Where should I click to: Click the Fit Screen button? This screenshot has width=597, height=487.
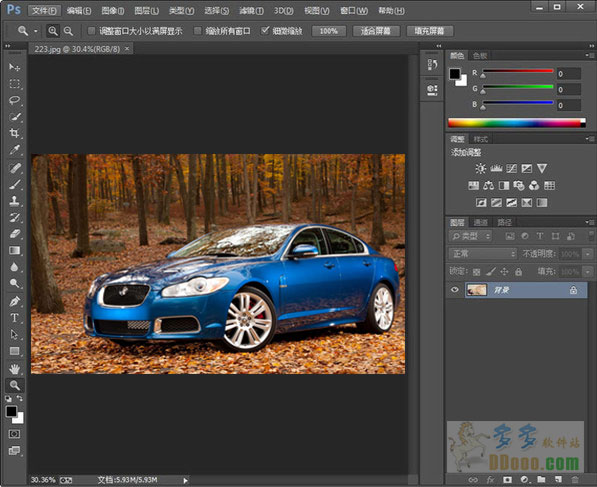pyautogui.click(x=376, y=31)
